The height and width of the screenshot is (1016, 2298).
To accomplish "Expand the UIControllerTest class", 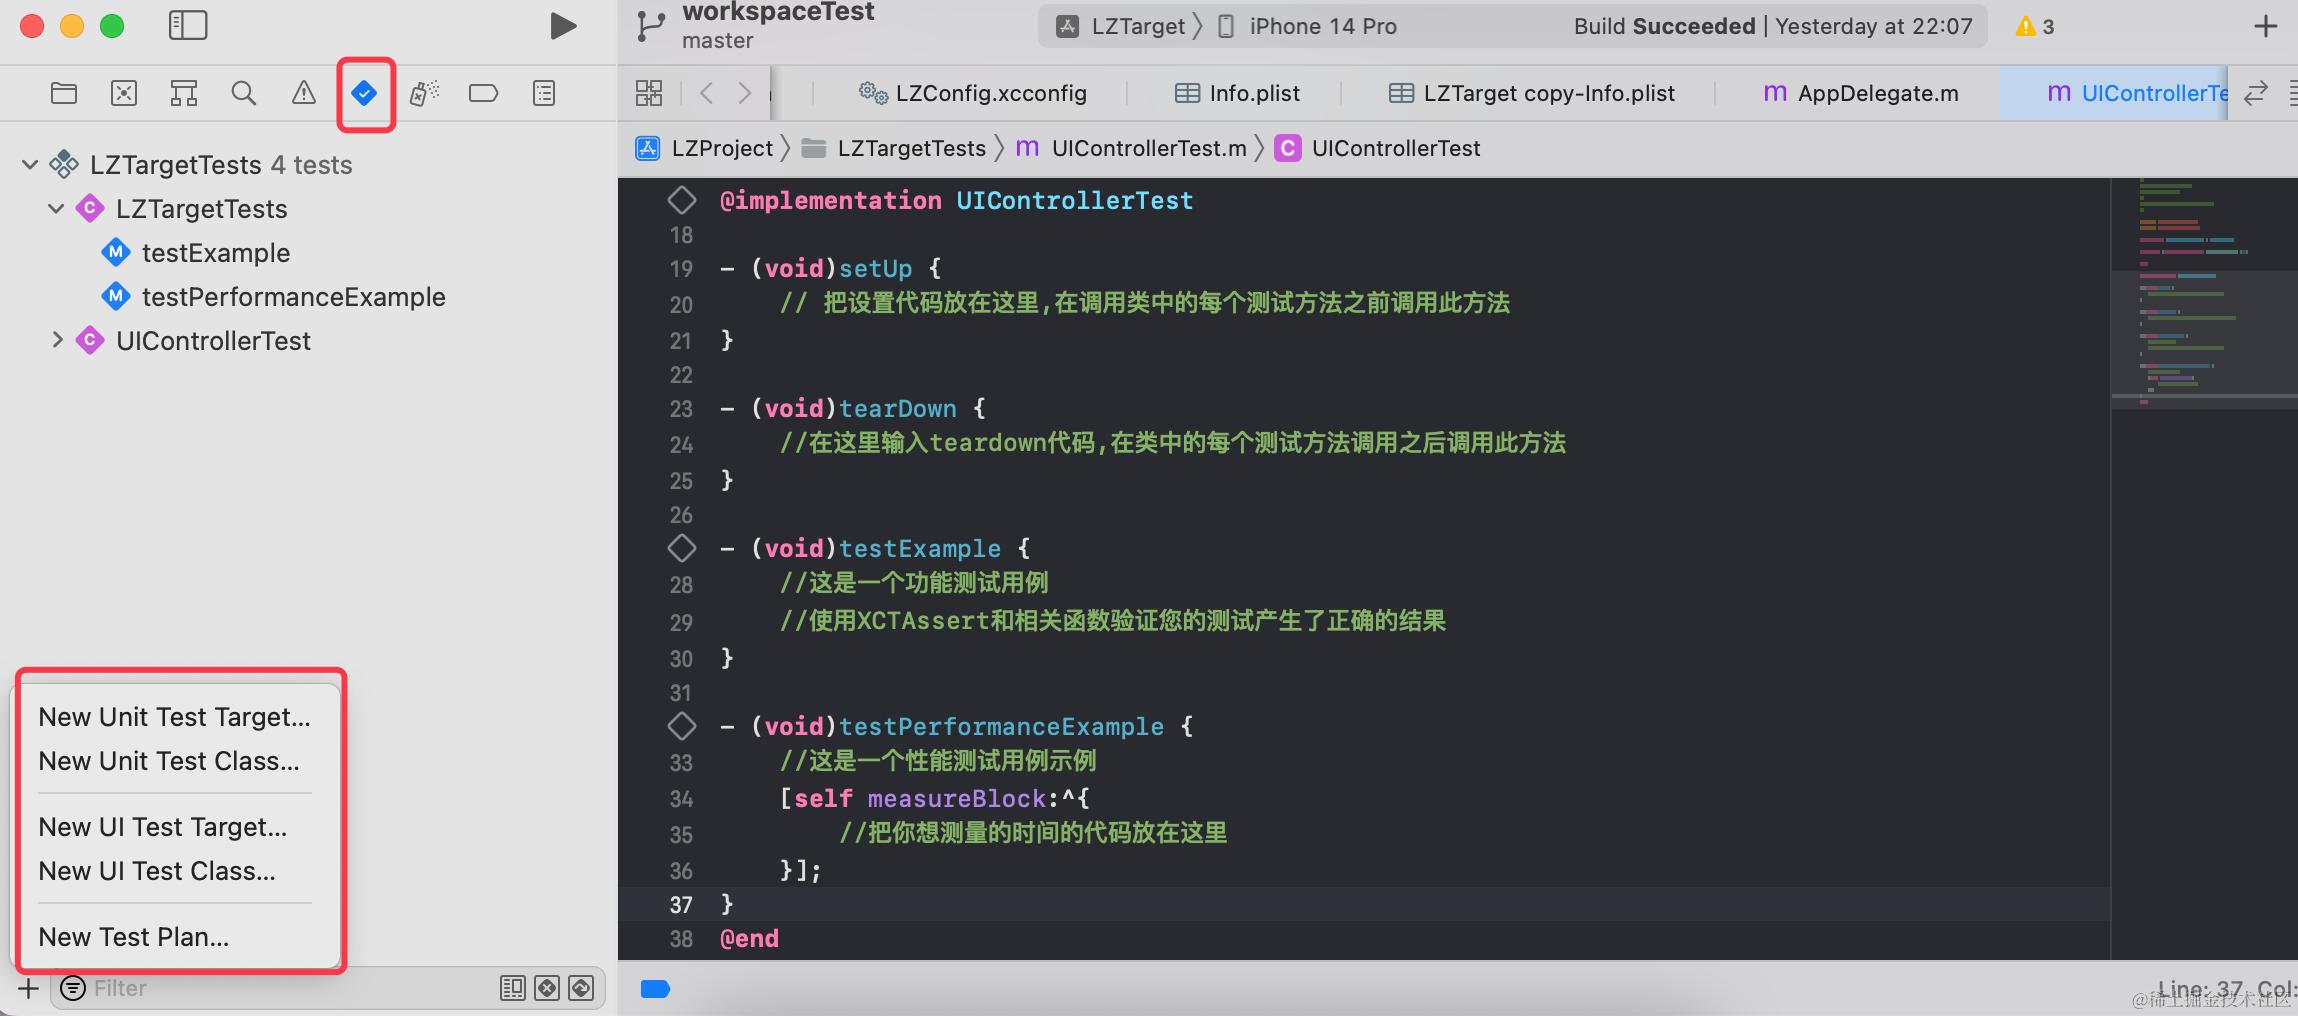I will coord(57,340).
